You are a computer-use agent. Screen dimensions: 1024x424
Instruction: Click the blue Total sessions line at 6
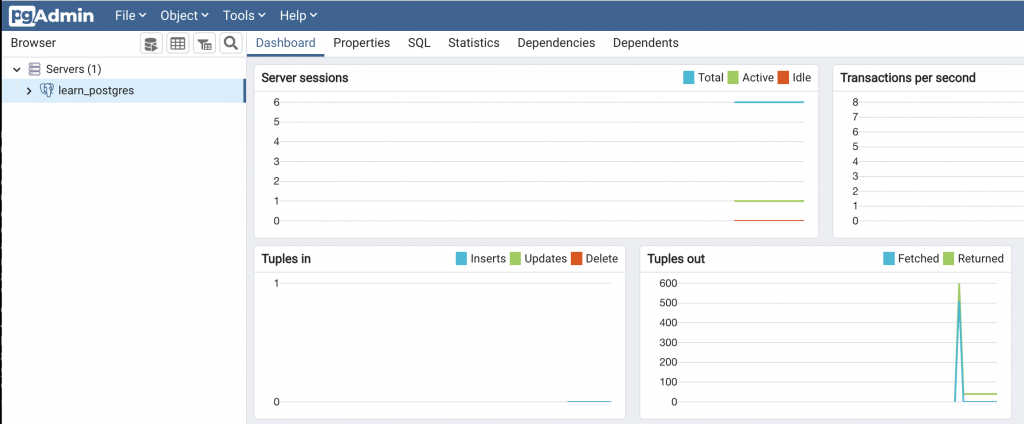769,102
